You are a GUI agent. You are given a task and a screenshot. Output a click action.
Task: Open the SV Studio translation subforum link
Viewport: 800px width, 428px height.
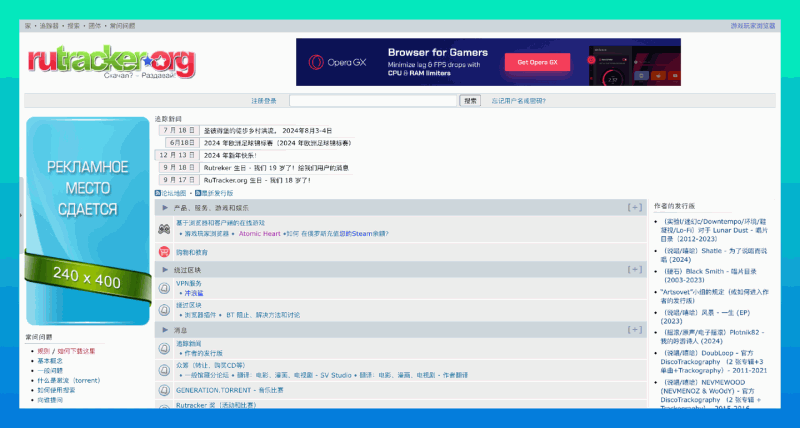[293, 375]
